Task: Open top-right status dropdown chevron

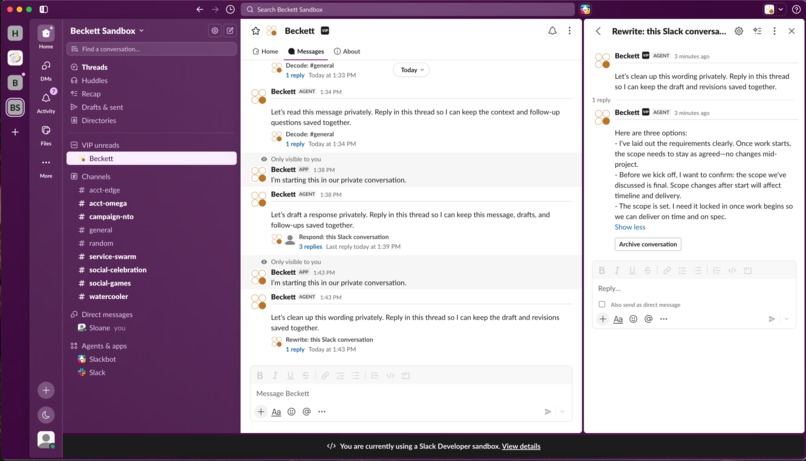Action: [x=781, y=9]
